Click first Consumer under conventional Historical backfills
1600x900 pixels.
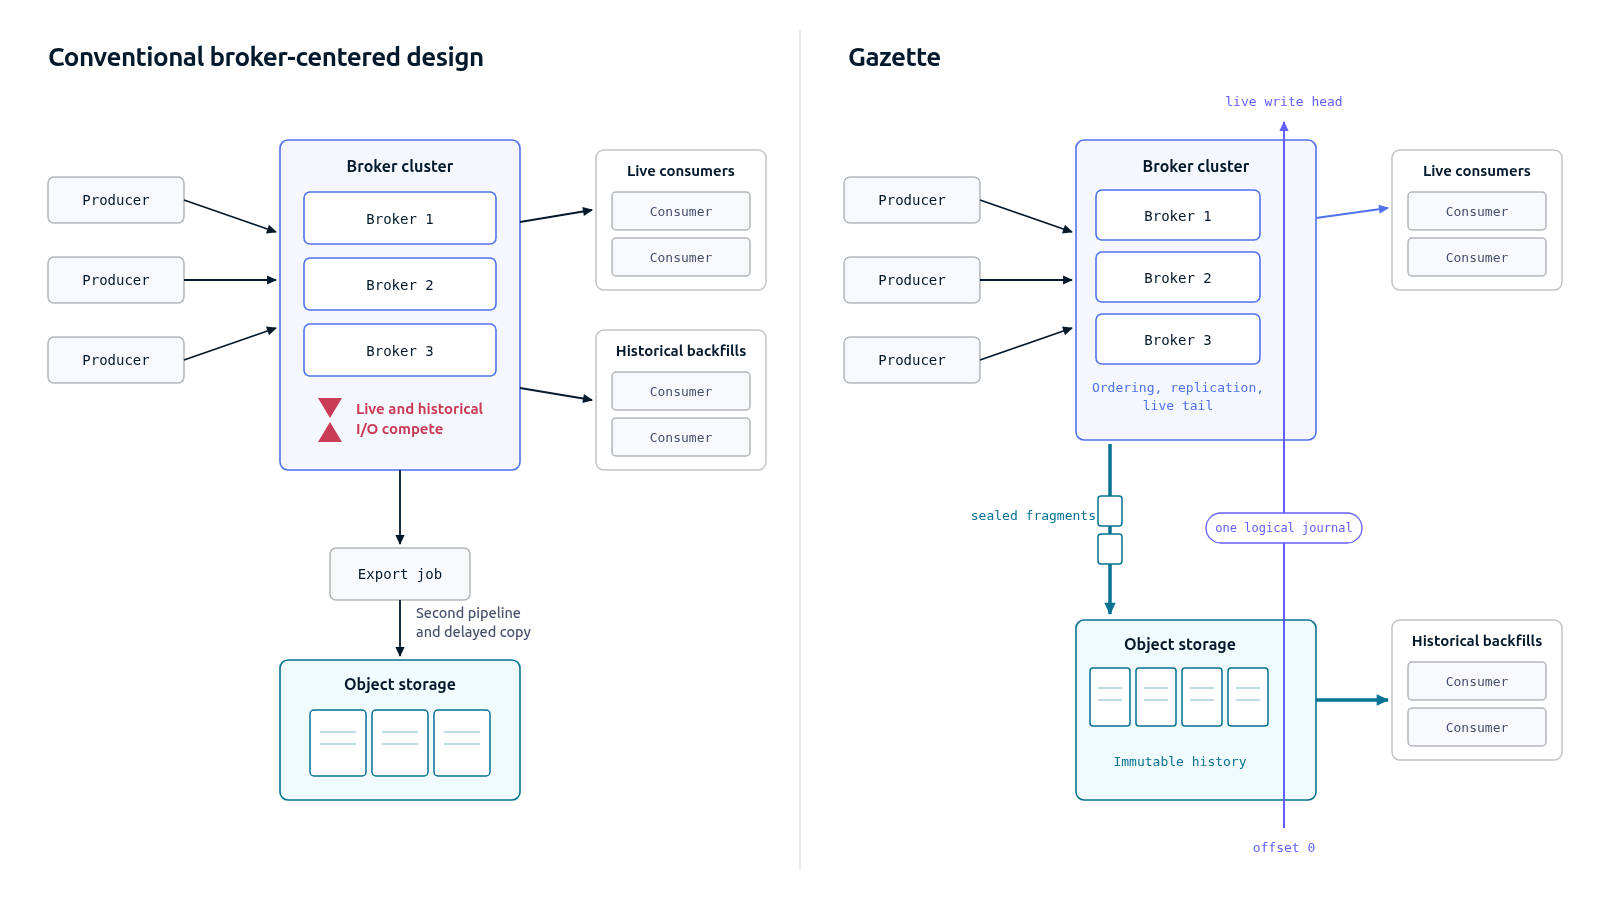pyautogui.click(x=681, y=391)
